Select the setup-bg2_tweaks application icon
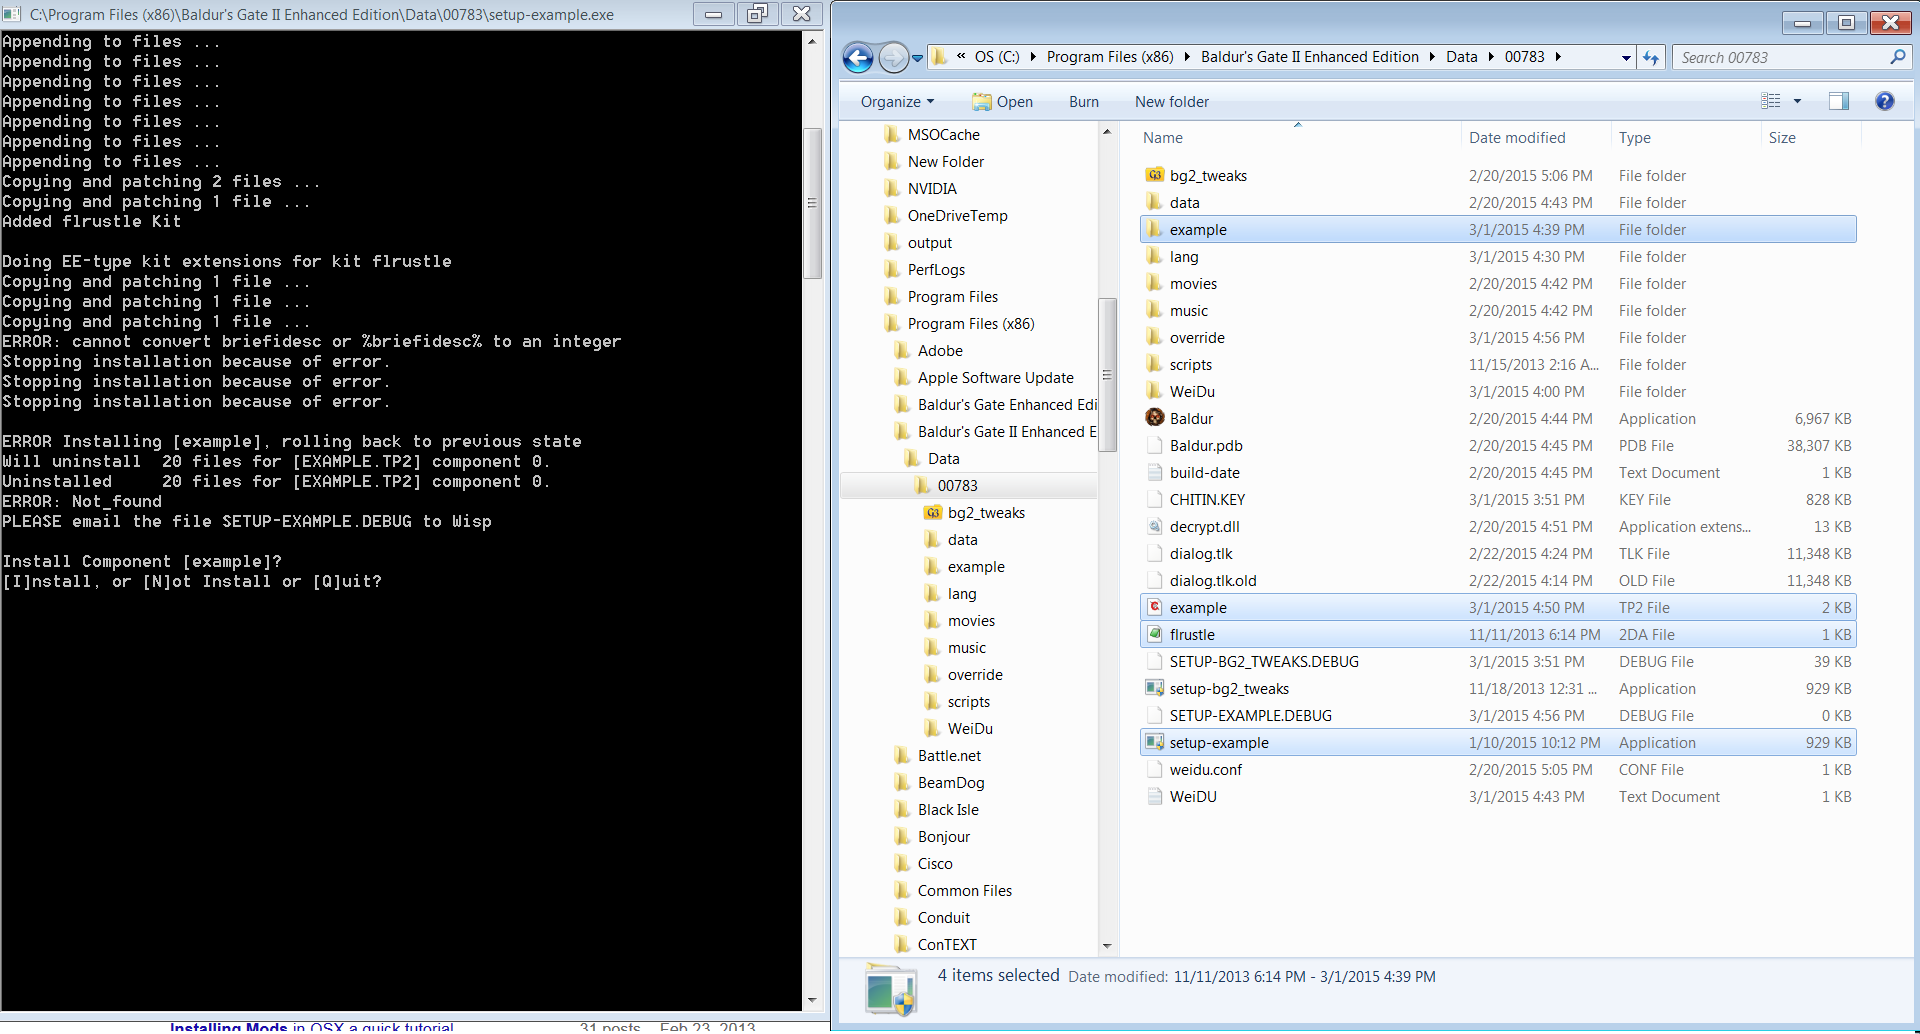Screen dimensions: 1920x1034 (1154, 688)
